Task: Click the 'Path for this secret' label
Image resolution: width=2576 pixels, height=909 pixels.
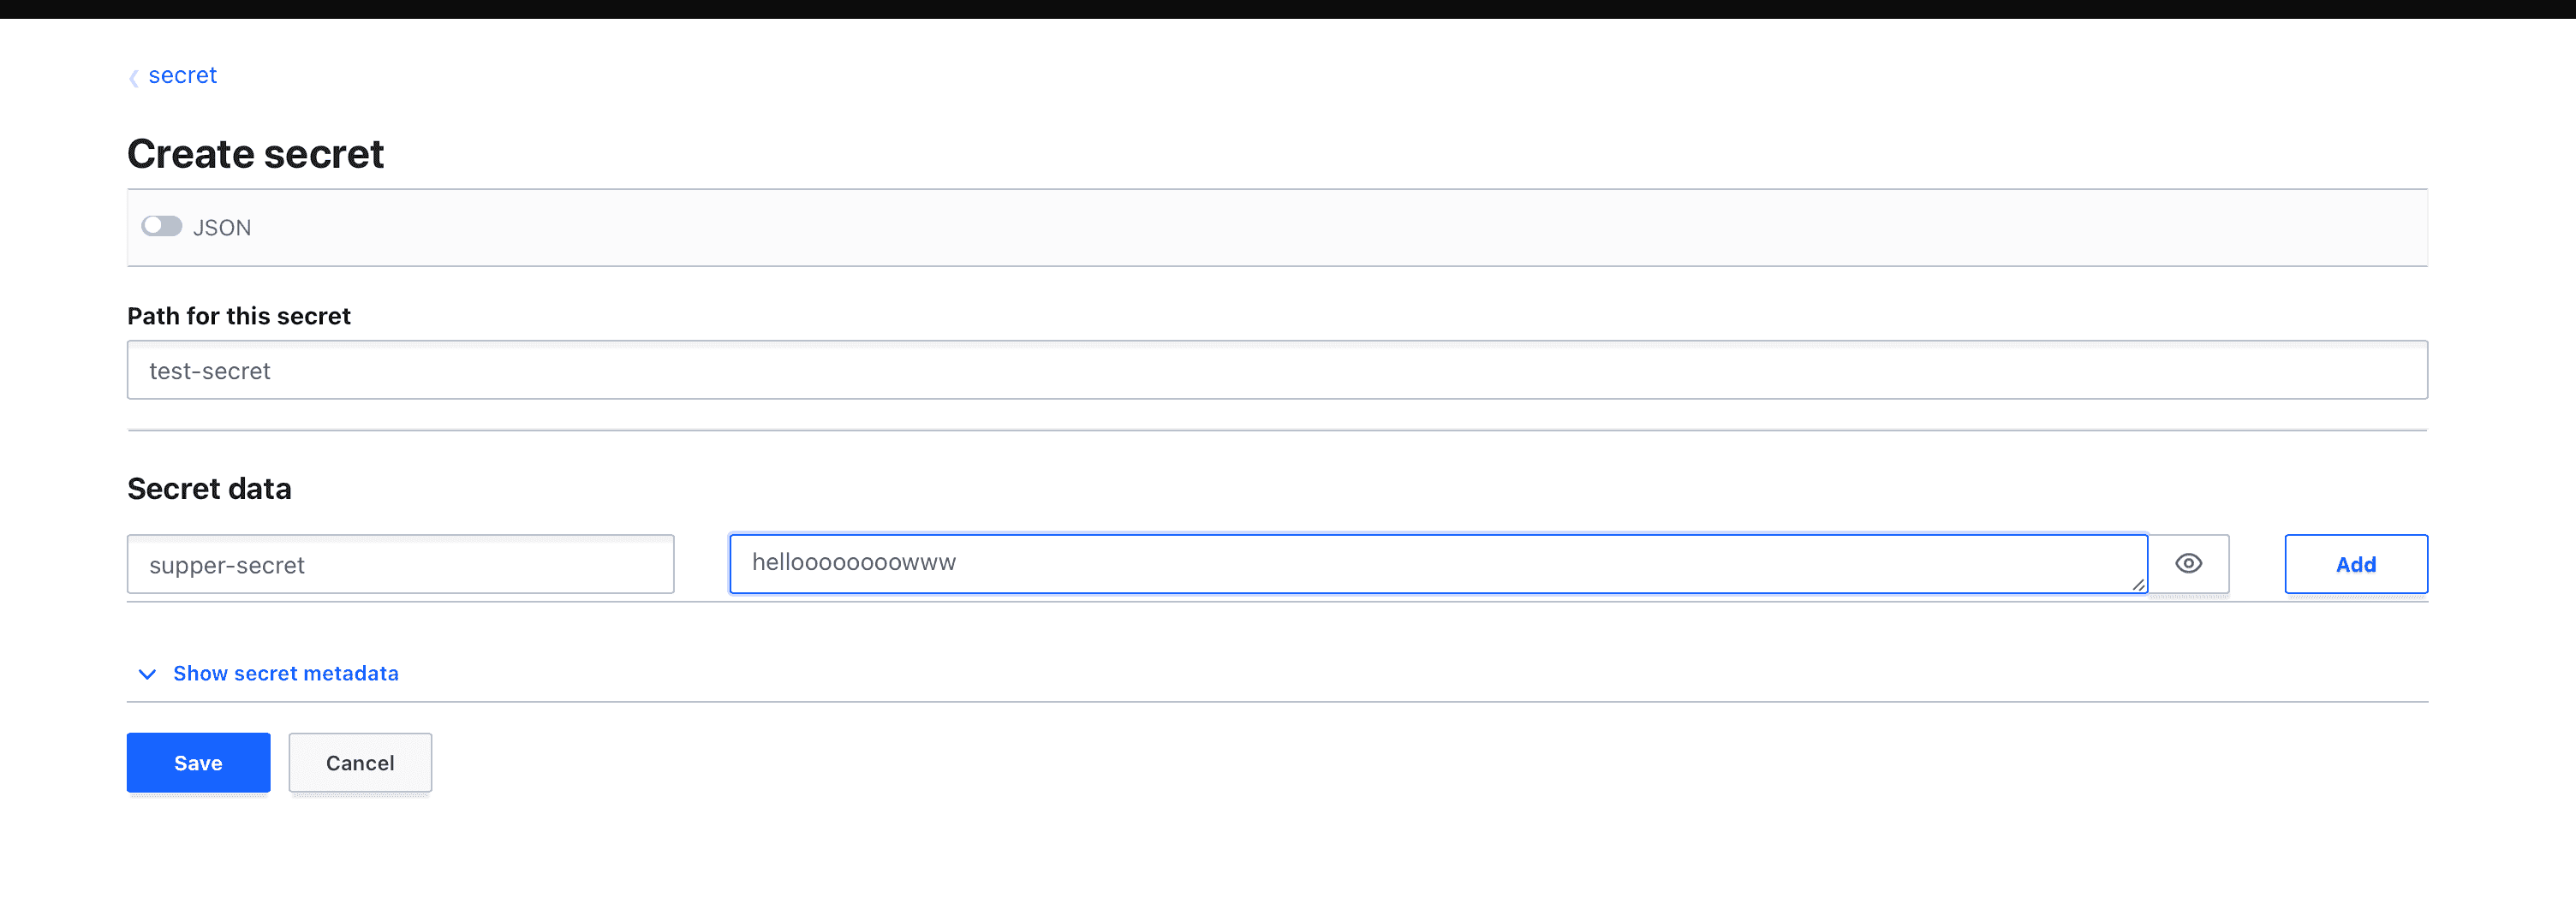Action: (238, 316)
